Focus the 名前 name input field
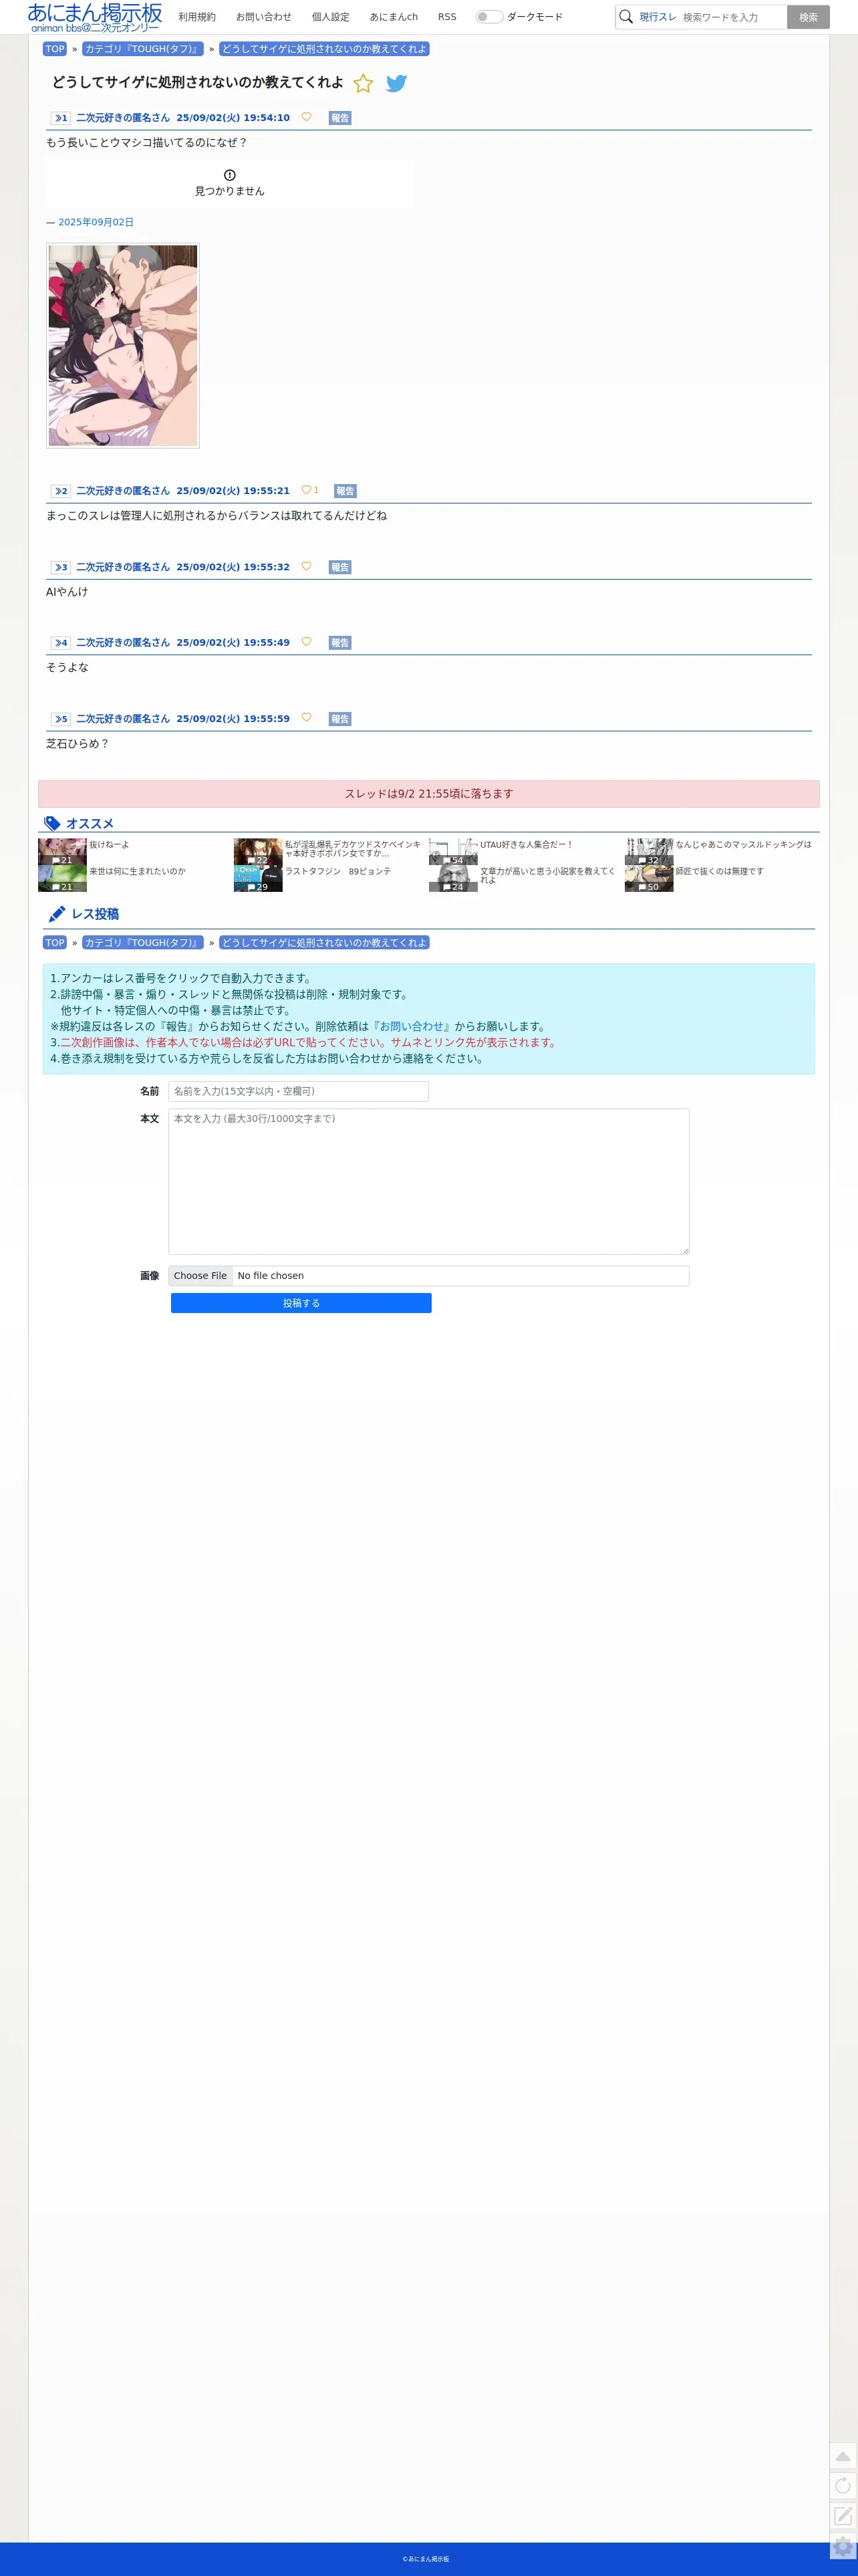 point(298,1091)
